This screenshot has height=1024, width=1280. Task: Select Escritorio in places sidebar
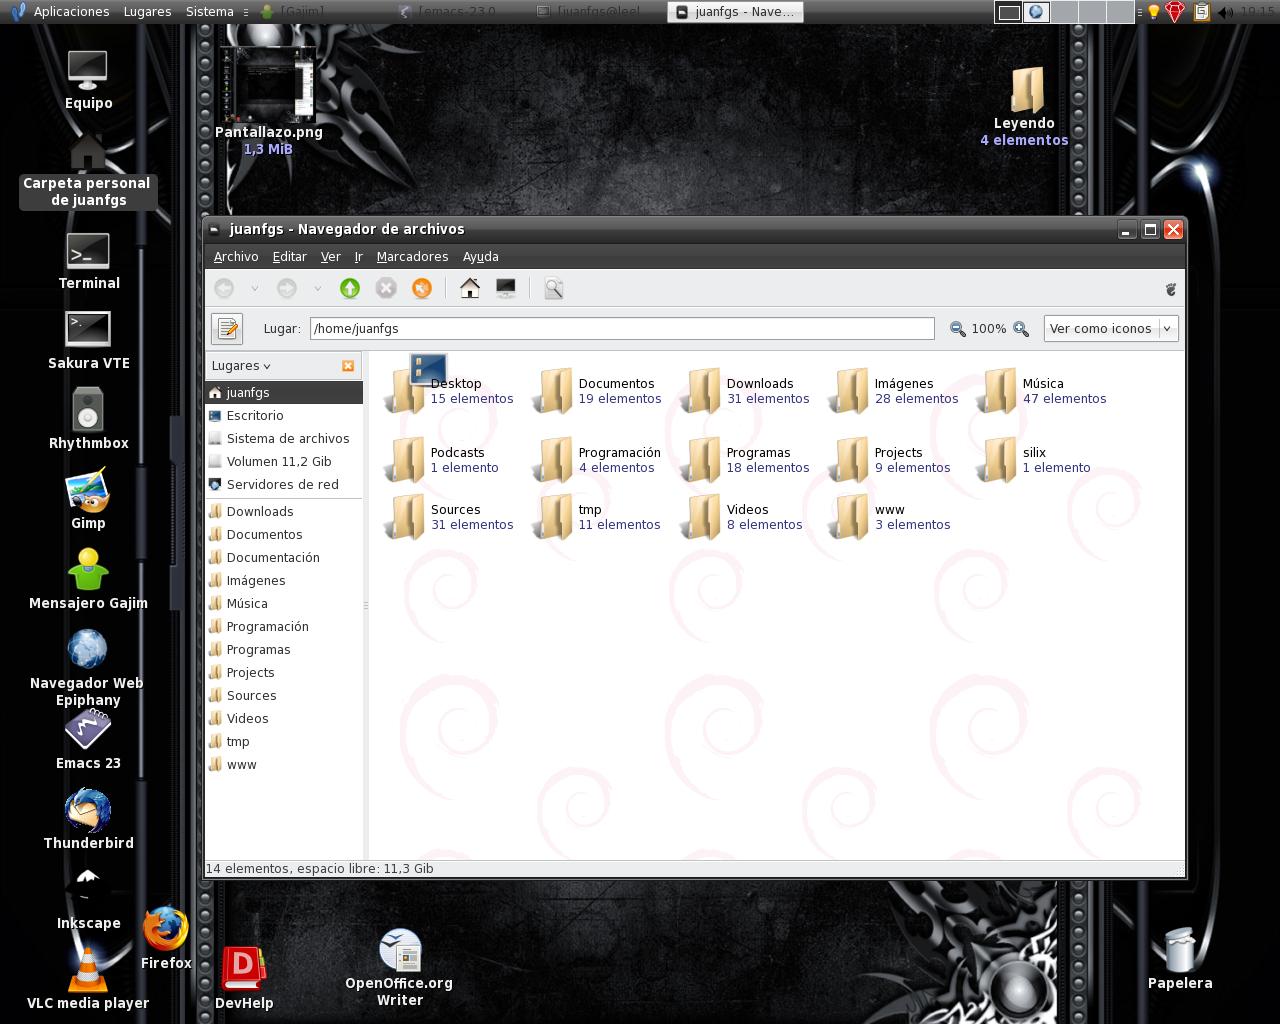pyautogui.click(x=284, y=416)
